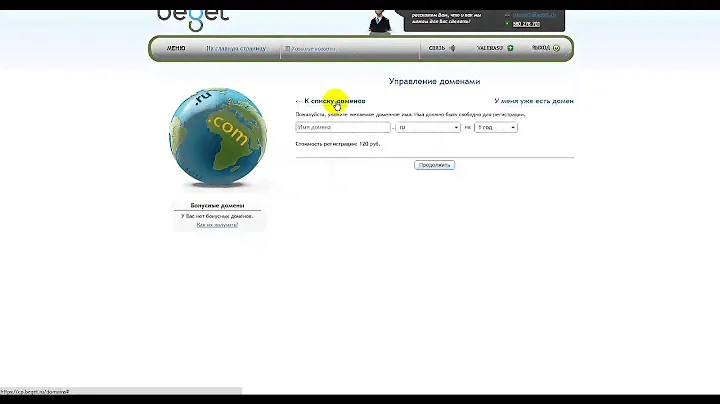Click the speaker icon next to СВЯЗЬ
Image resolution: width=720 pixels, height=404 pixels.
tap(452, 48)
